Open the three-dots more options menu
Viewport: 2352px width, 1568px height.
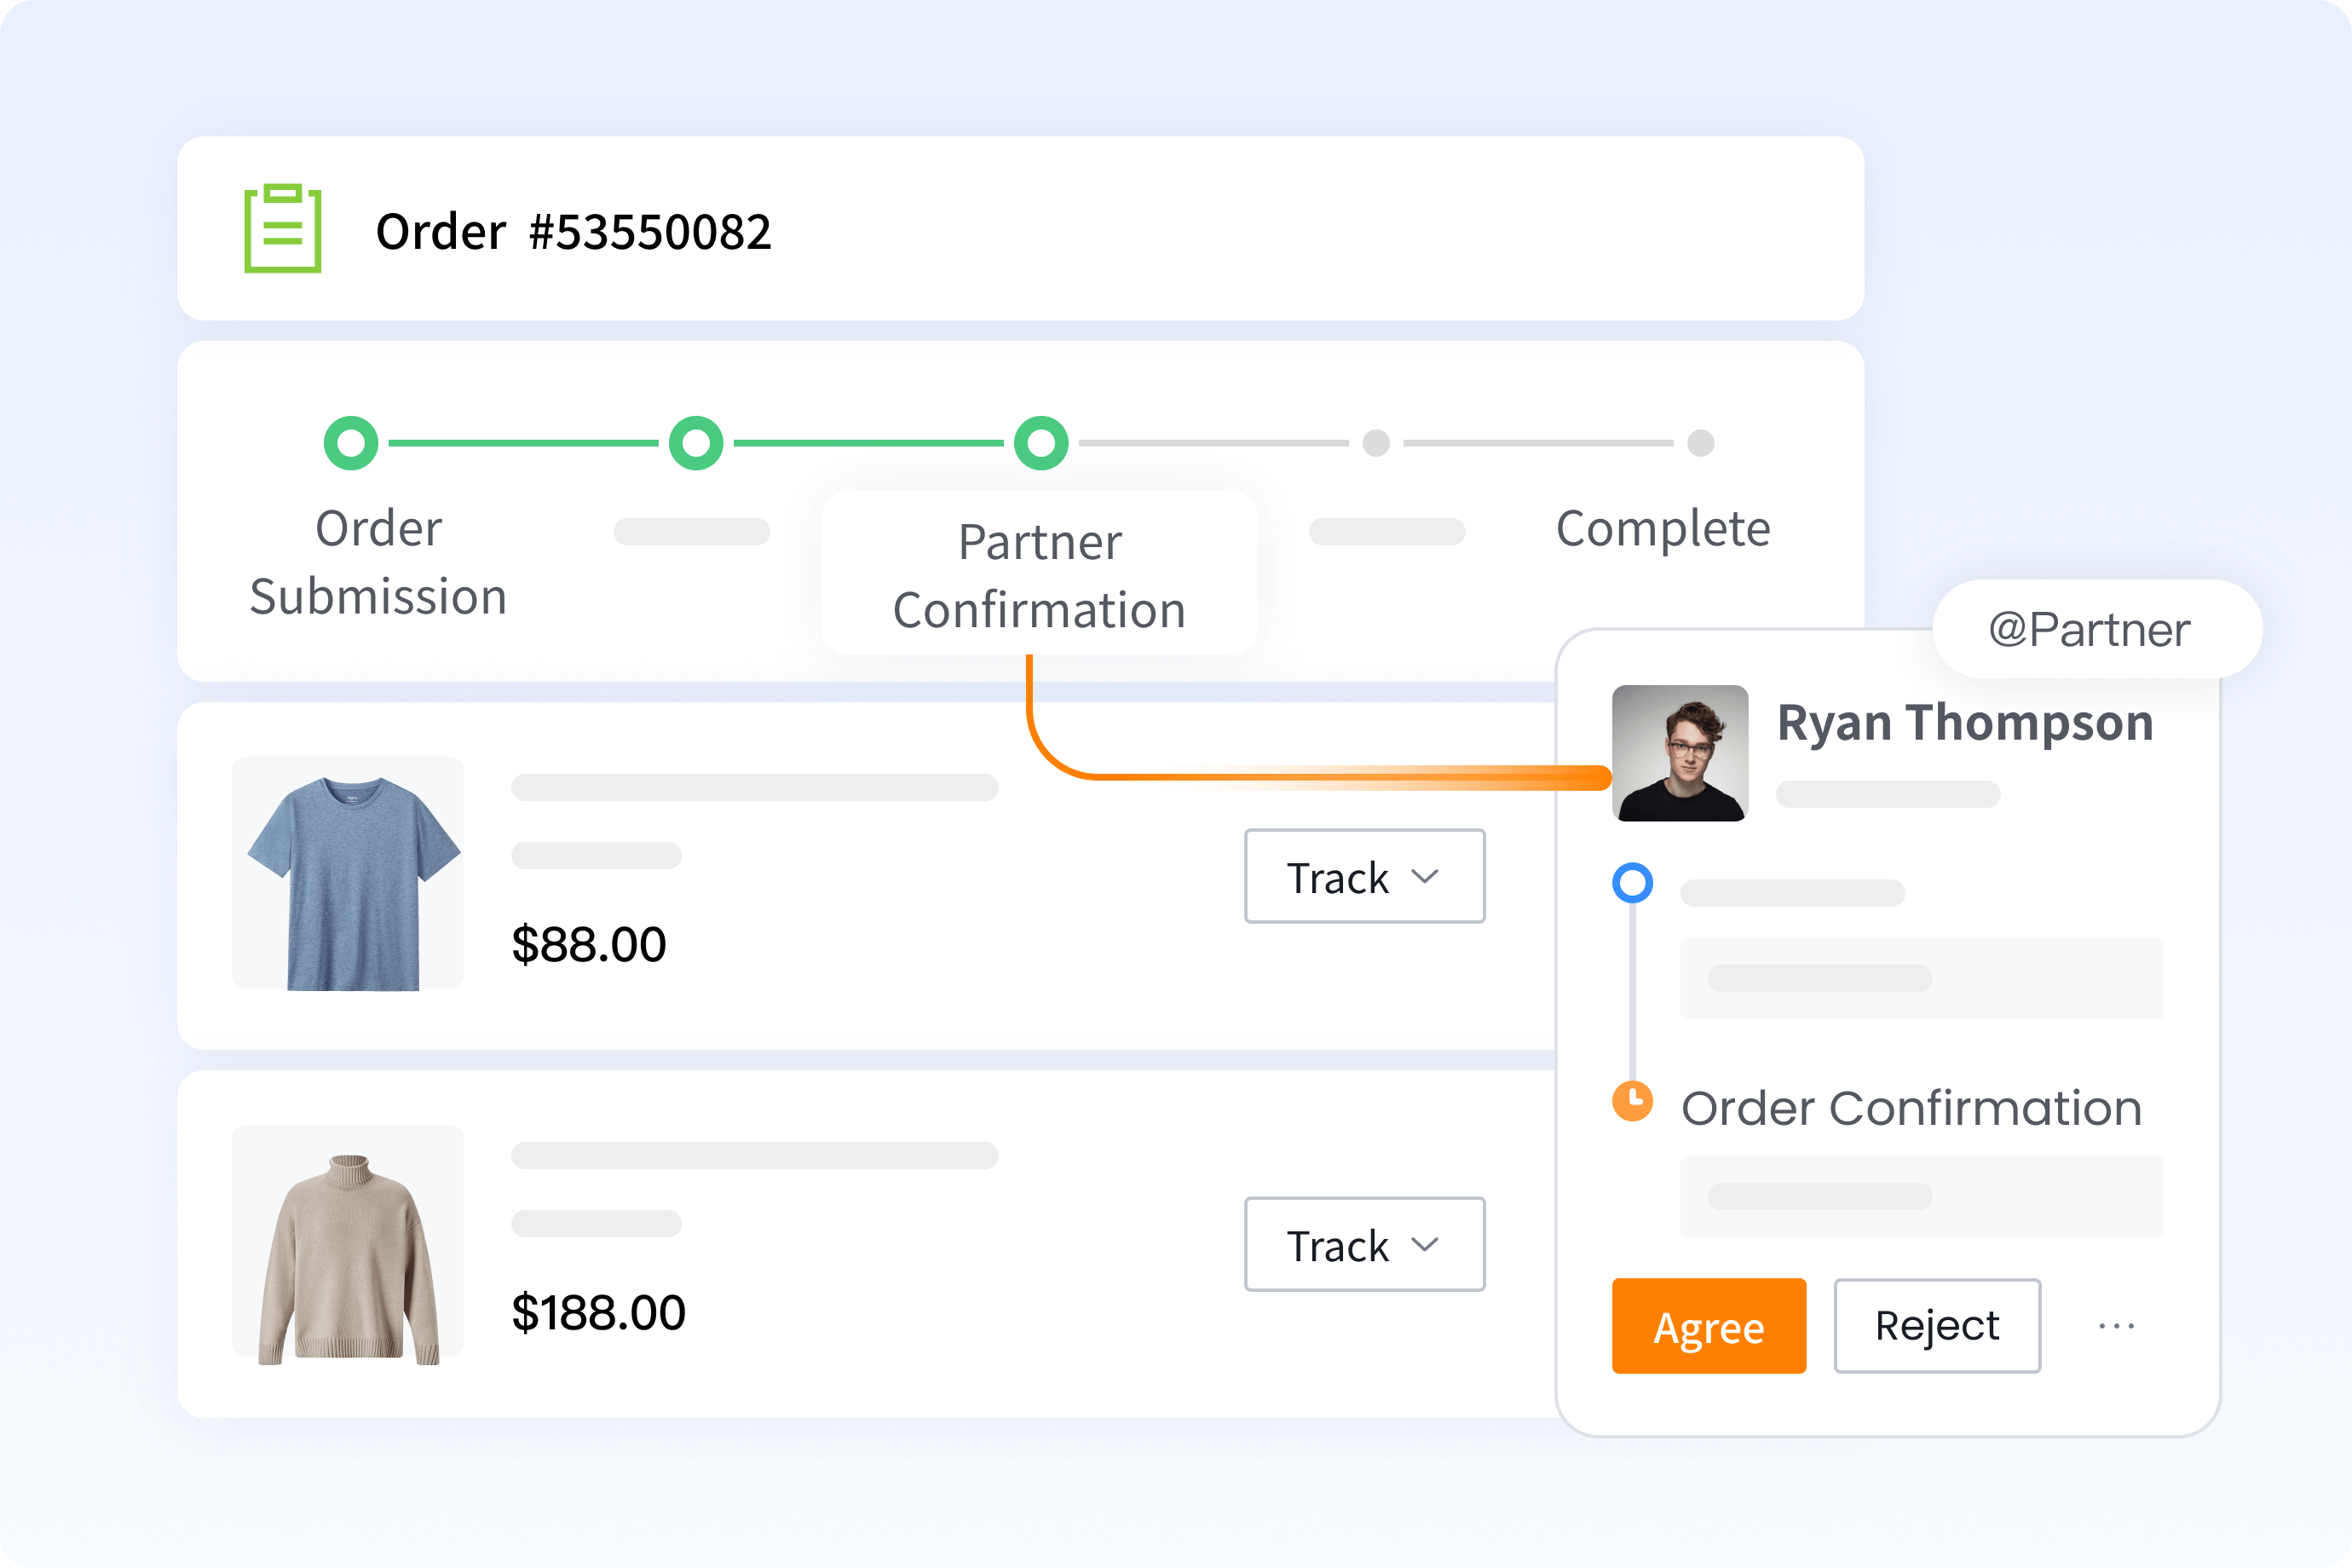pyautogui.click(x=2116, y=1326)
